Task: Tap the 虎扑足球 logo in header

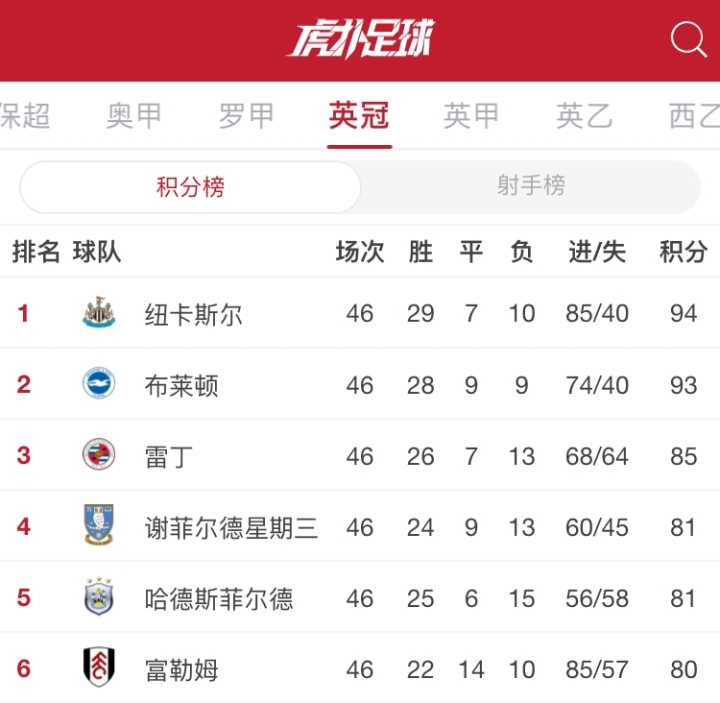Action: click(360, 39)
